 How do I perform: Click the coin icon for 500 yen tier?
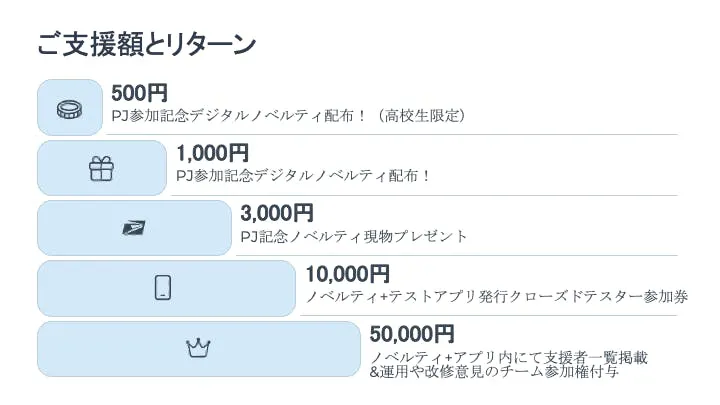pyautogui.click(x=69, y=108)
